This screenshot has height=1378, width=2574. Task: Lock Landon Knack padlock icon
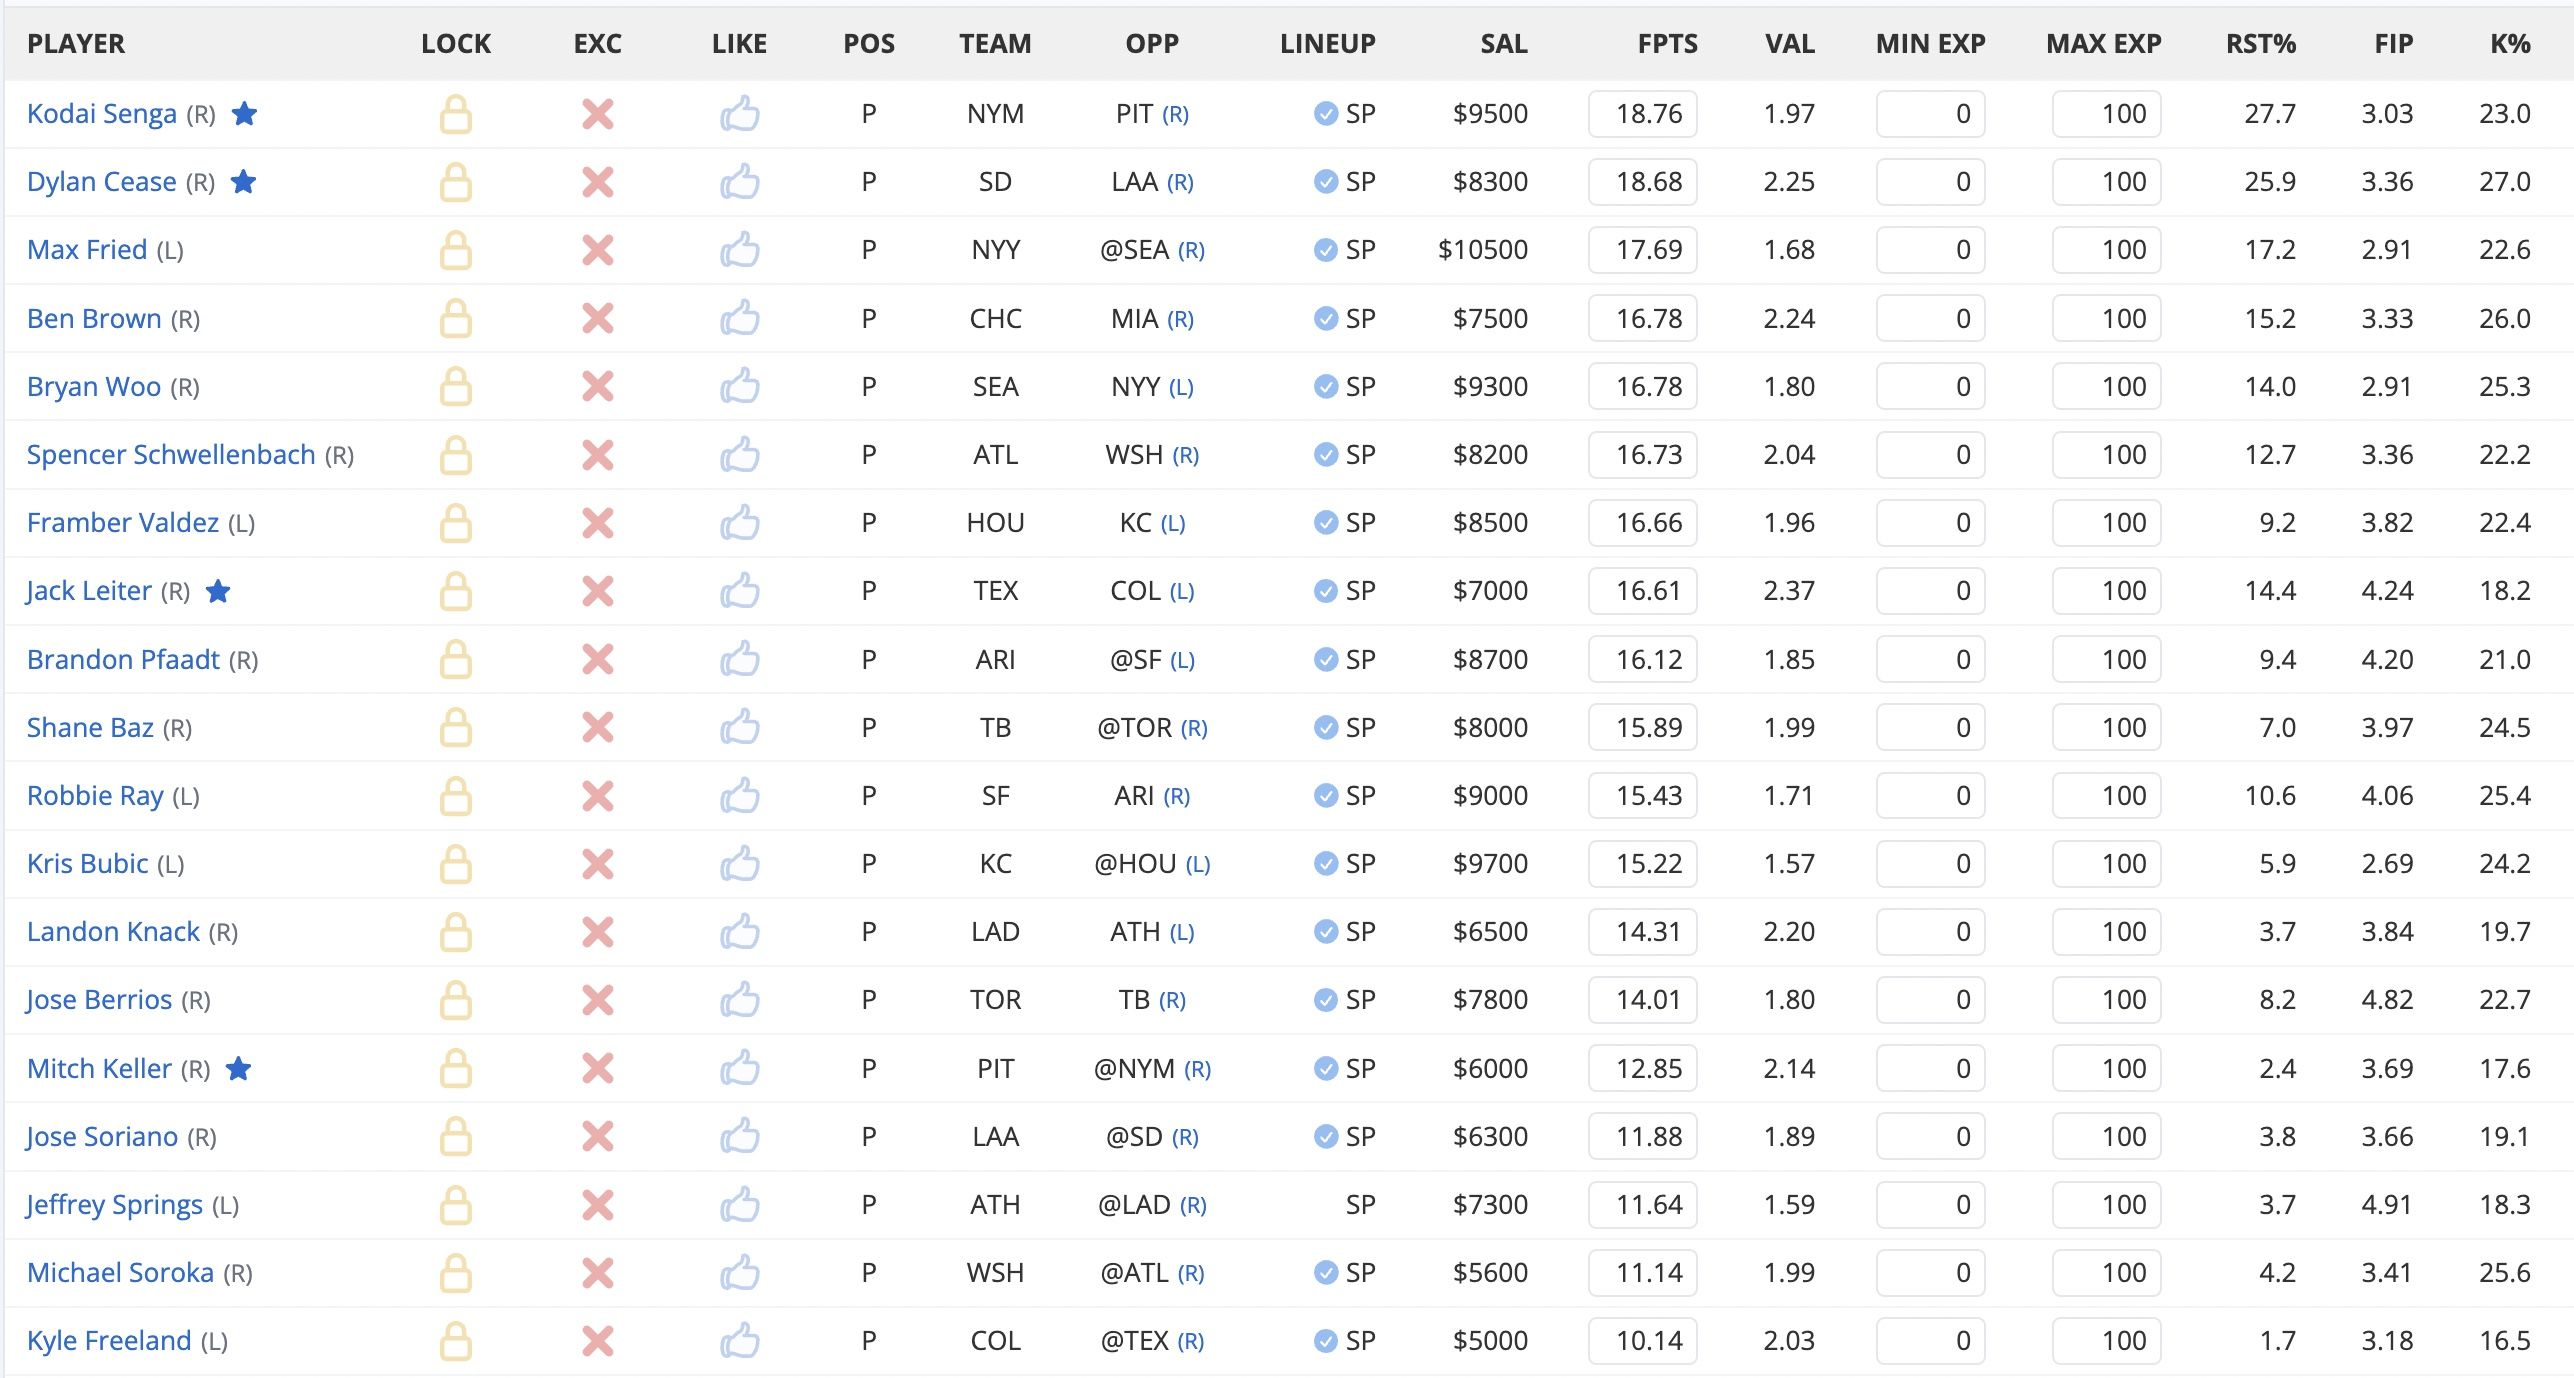coord(456,932)
